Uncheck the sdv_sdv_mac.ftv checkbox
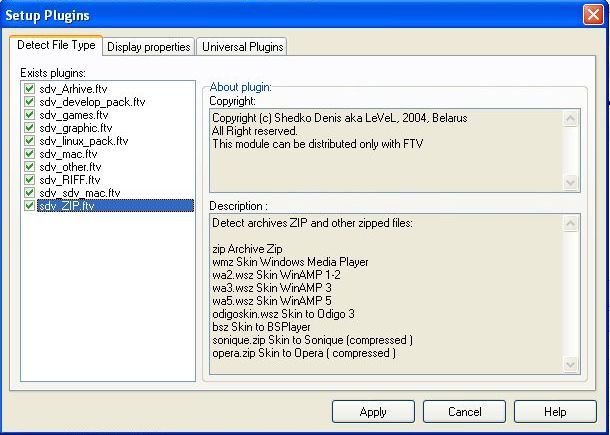Screen dimensions: 610x435 29,193
